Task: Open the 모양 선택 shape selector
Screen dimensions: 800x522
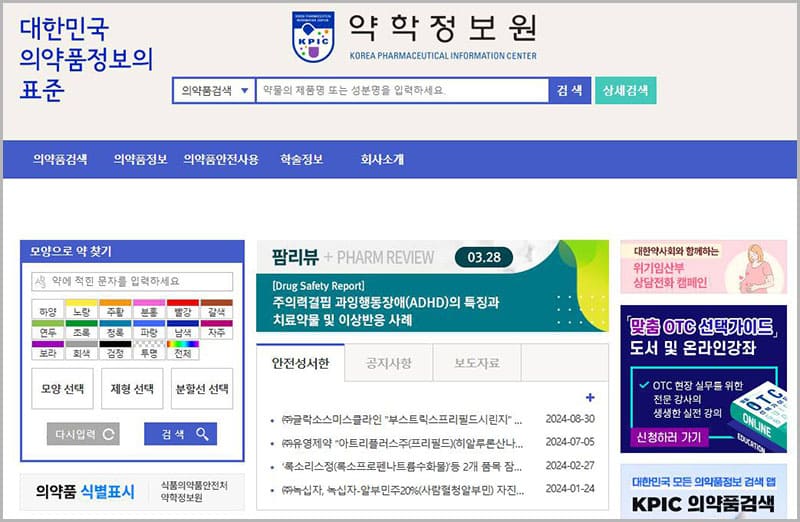Action: (62, 389)
